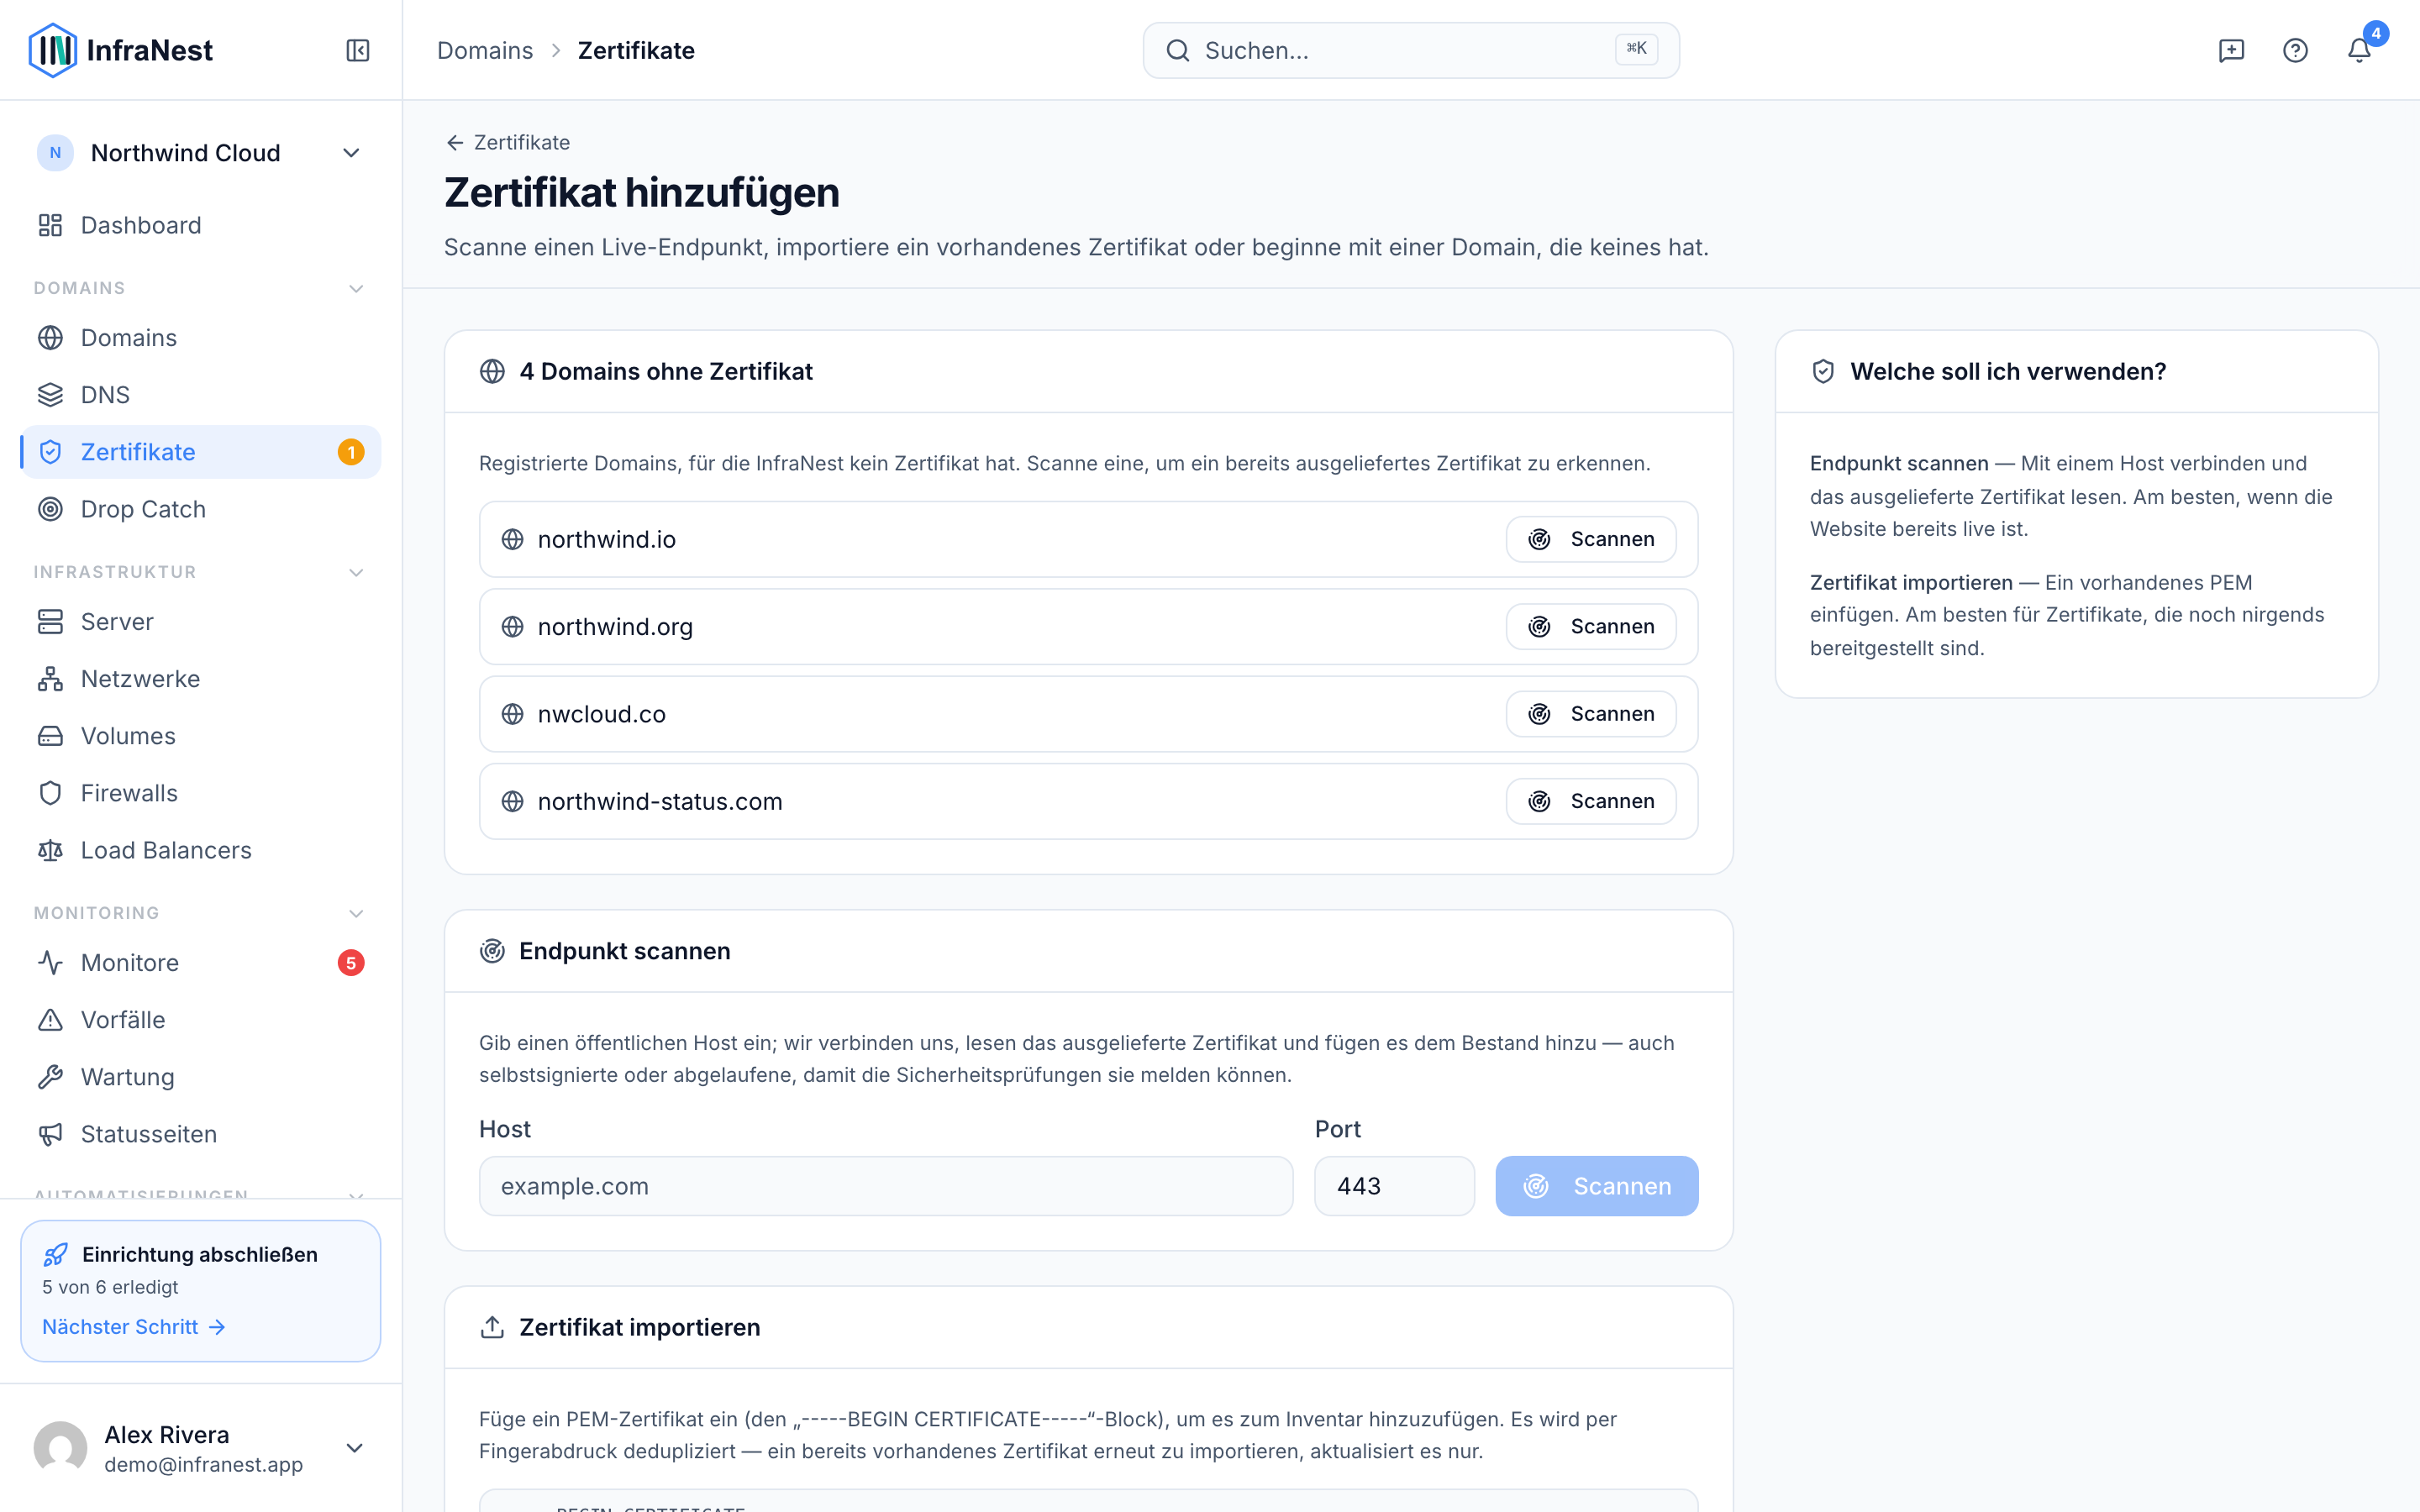The image size is (2420, 1512).
Task: Click the blue Scannen button beside Port
Action: click(x=1597, y=1186)
